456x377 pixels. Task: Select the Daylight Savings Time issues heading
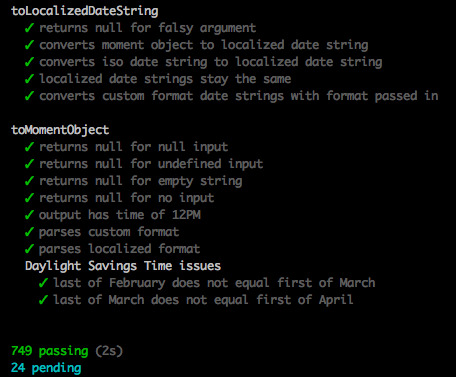tap(123, 266)
